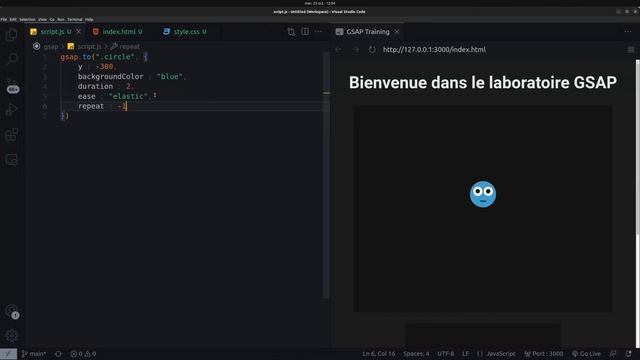Open the Source Control view

click(12, 86)
